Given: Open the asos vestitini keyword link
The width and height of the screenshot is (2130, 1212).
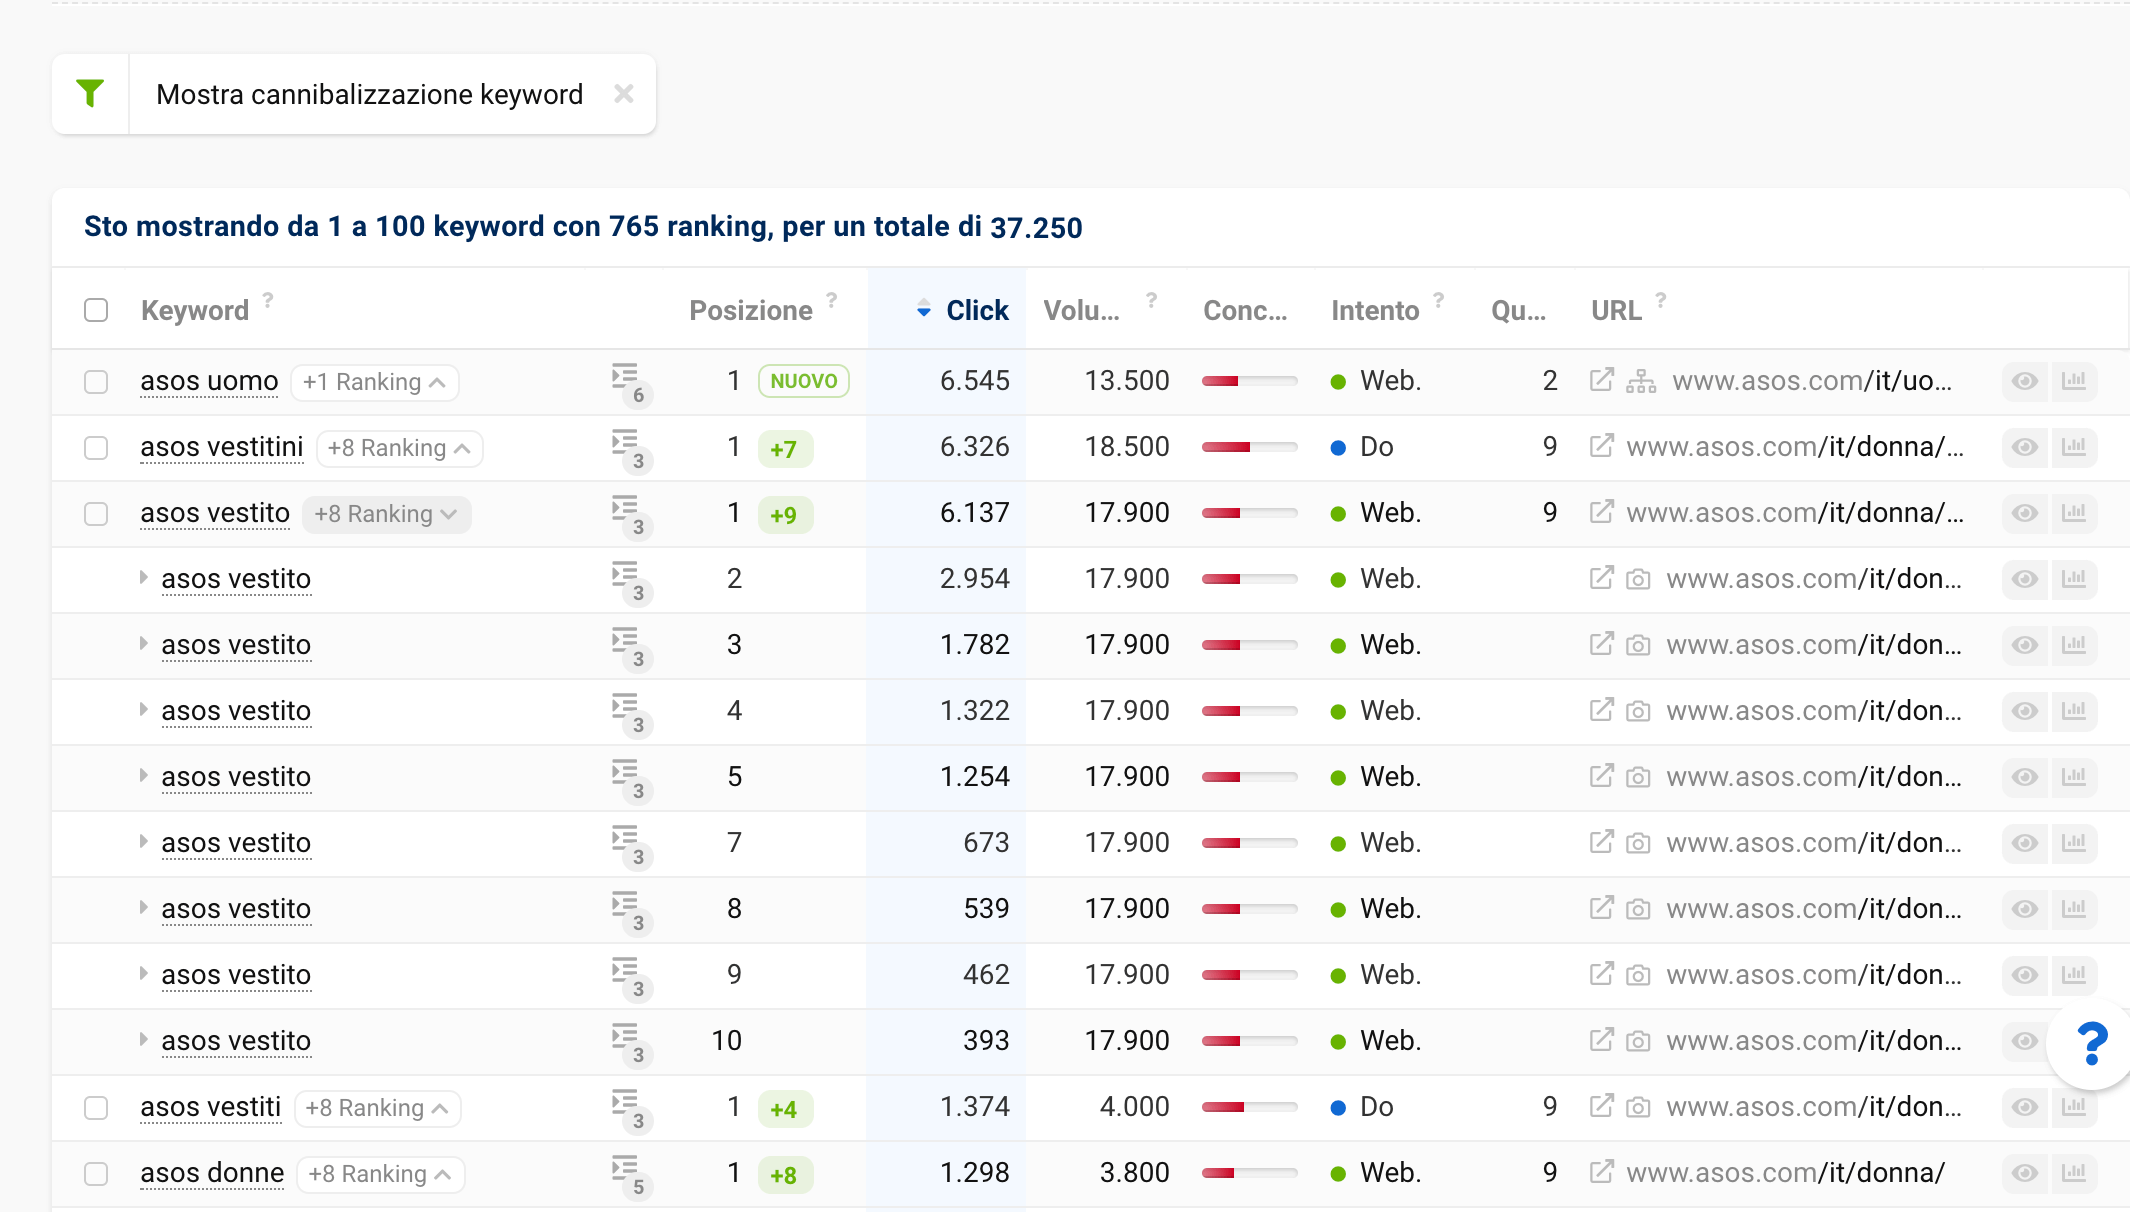Looking at the screenshot, I should coord(222,447).
